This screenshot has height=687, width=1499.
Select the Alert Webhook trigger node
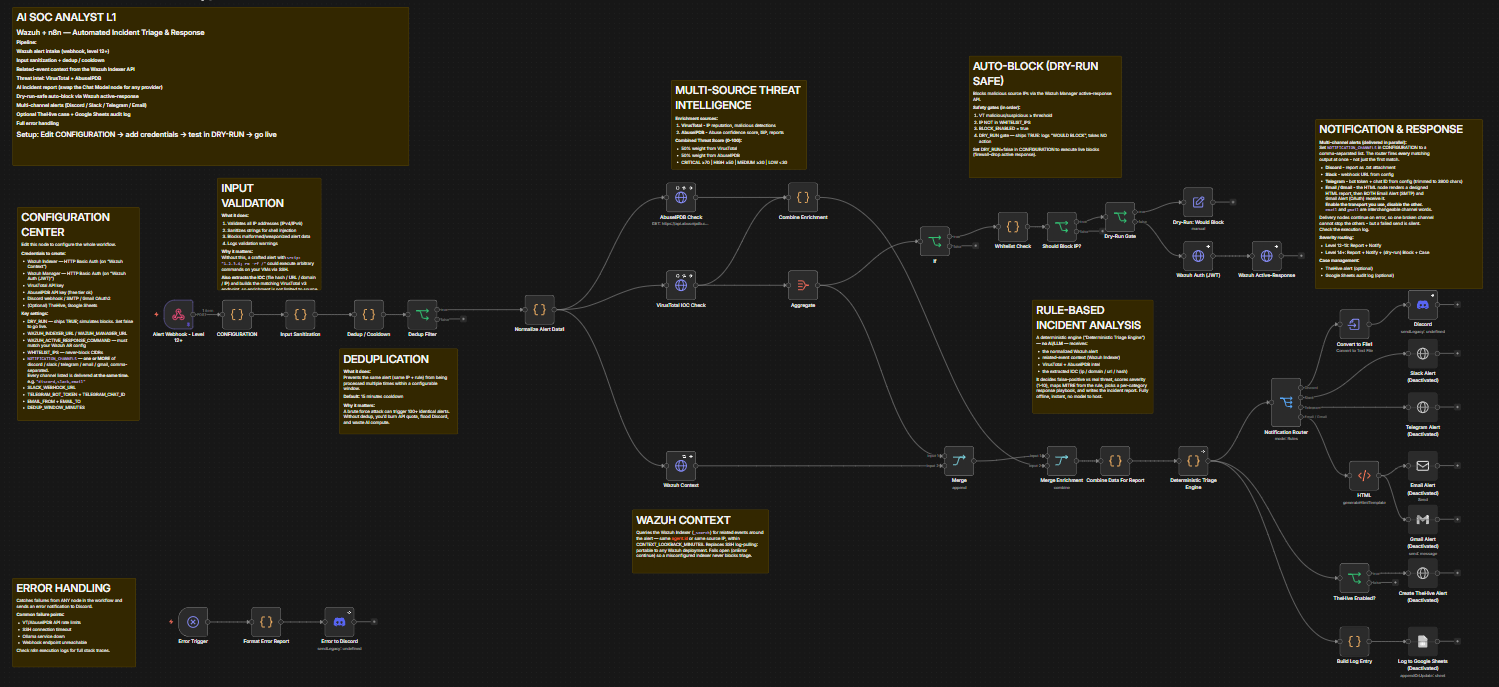point(178,314)
